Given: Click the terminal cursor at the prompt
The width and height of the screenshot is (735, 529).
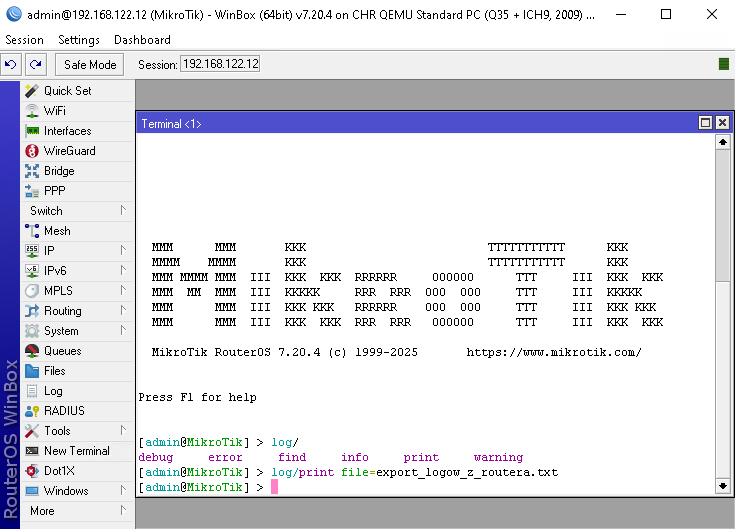Looking at the screenshot, I should tap(275, 487).
